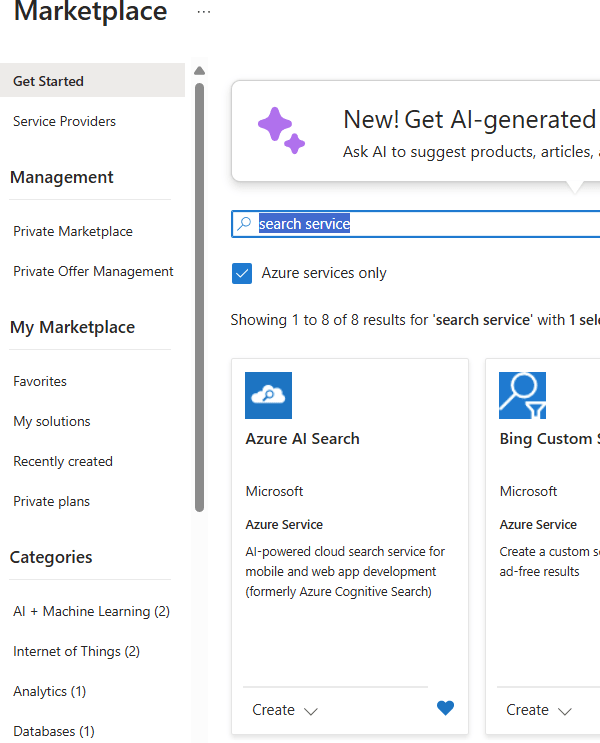Select AI + Machine Learning category
Image resolution: width=600 pixels, height=743 pixels.
(x=91, y=611)
